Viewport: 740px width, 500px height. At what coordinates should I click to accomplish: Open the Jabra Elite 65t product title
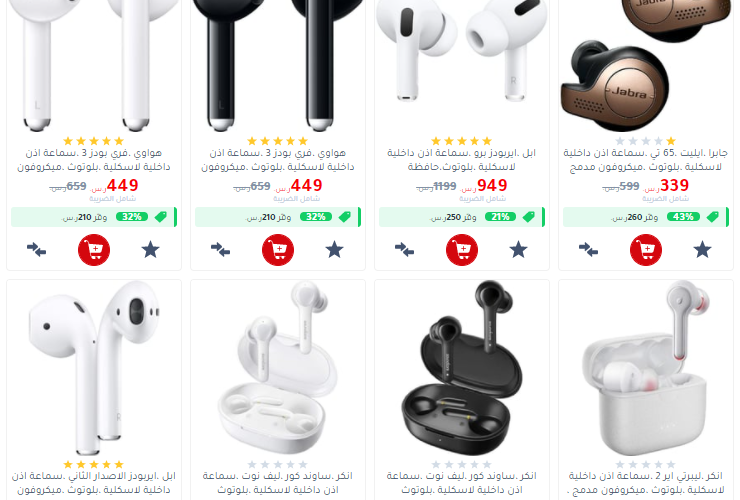tap(646, 160)
